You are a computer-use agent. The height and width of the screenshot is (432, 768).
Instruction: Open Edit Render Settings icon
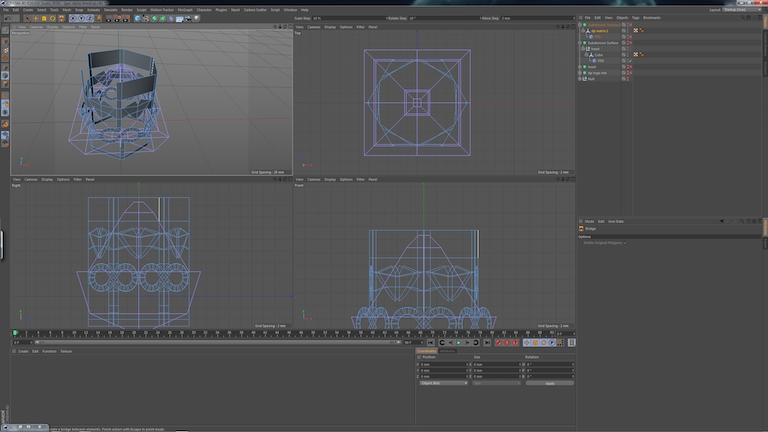click(127, 19)
